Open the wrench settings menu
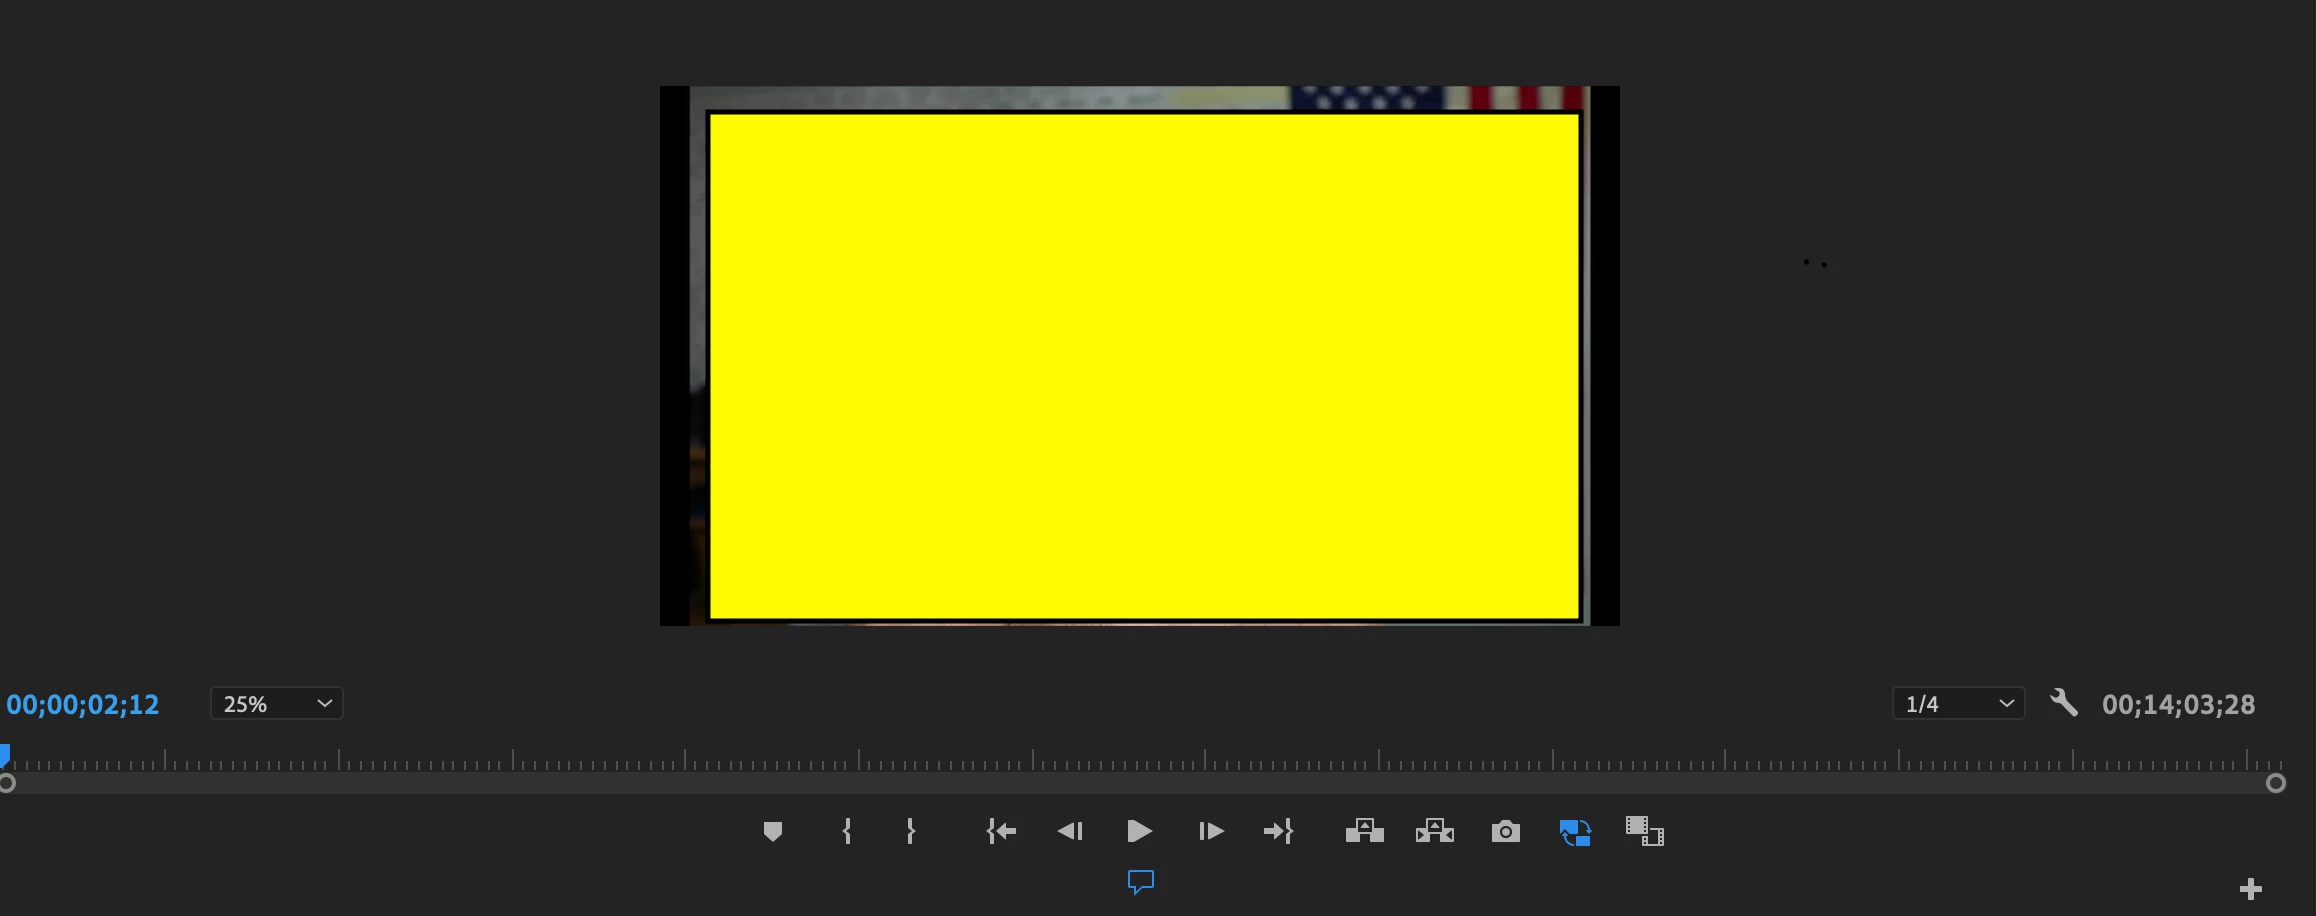The image size is (2316, 916). (x=2063, y=703)
